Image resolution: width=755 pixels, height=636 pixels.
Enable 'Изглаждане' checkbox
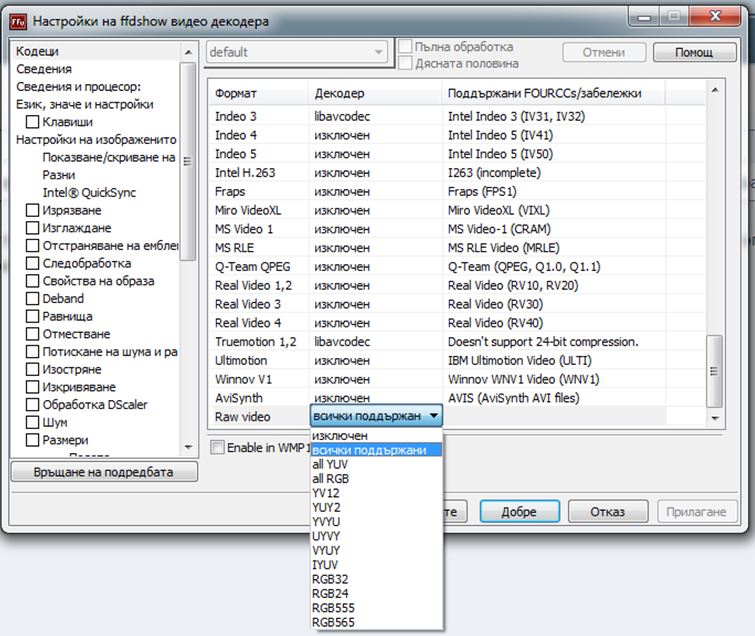click(32, 228)
